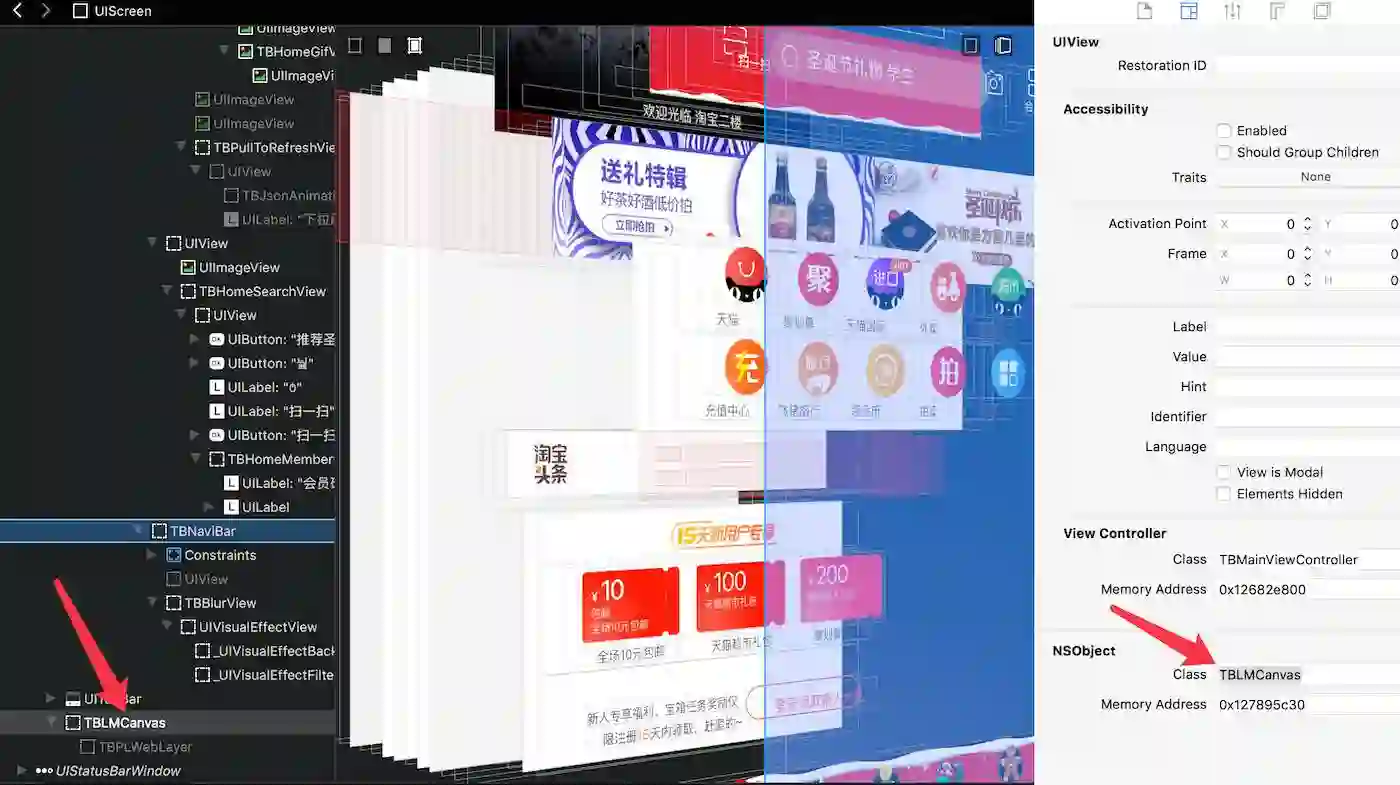
Task: Select the TBPLWebLayer row
Action: coord(168,747)
